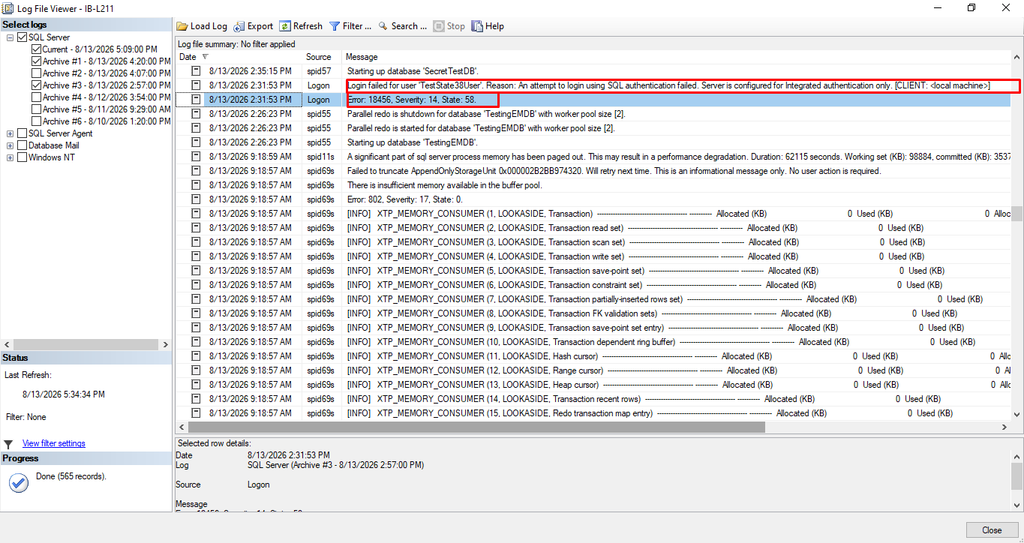This screenshot has height=543, width=1024.
Task: Click the Done progress checkmark icon
Action: (x=19, y=483)
